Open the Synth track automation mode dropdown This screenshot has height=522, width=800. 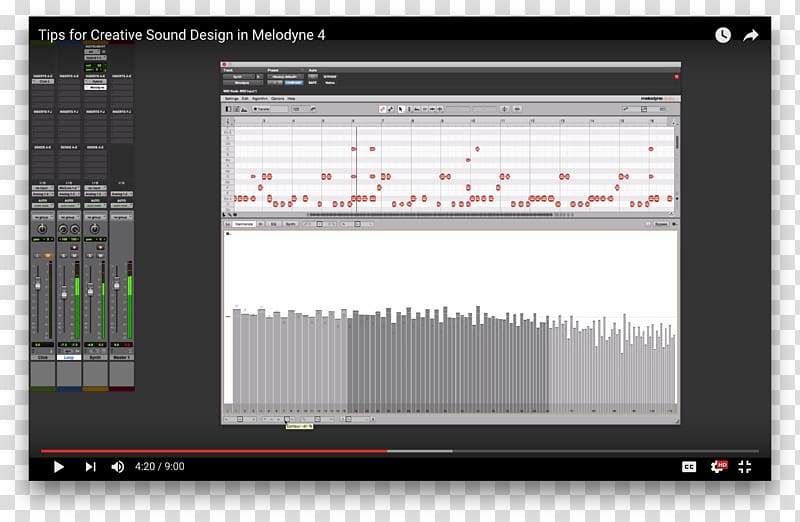tap(95, 205)
